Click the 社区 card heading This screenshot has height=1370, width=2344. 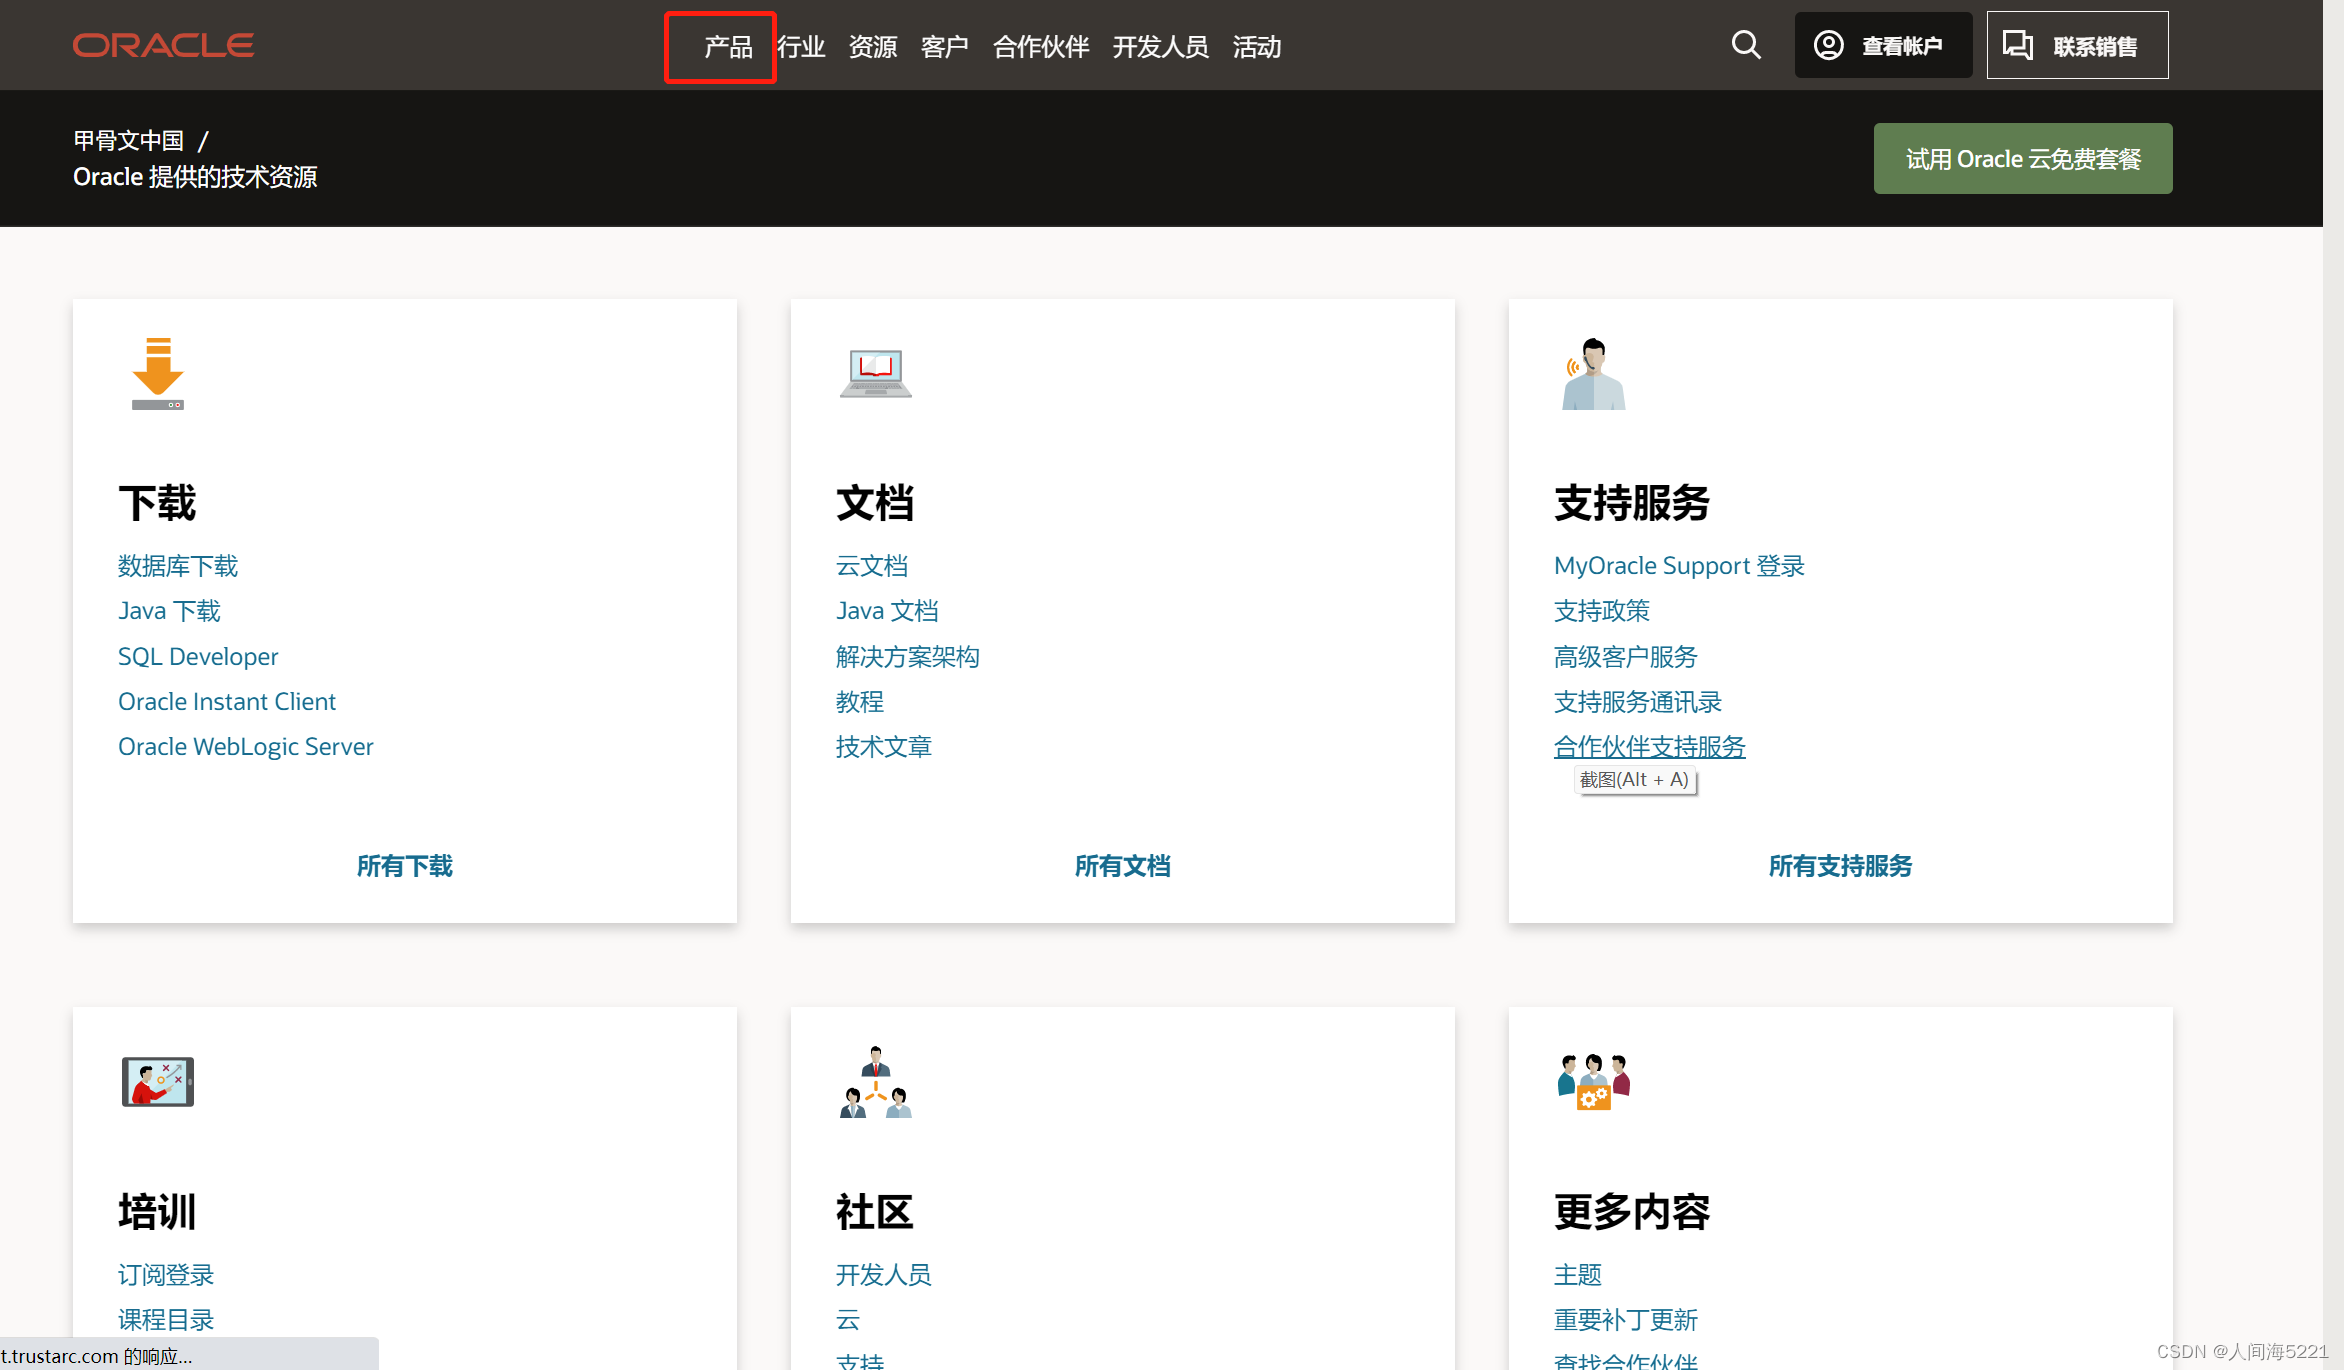875,1212
